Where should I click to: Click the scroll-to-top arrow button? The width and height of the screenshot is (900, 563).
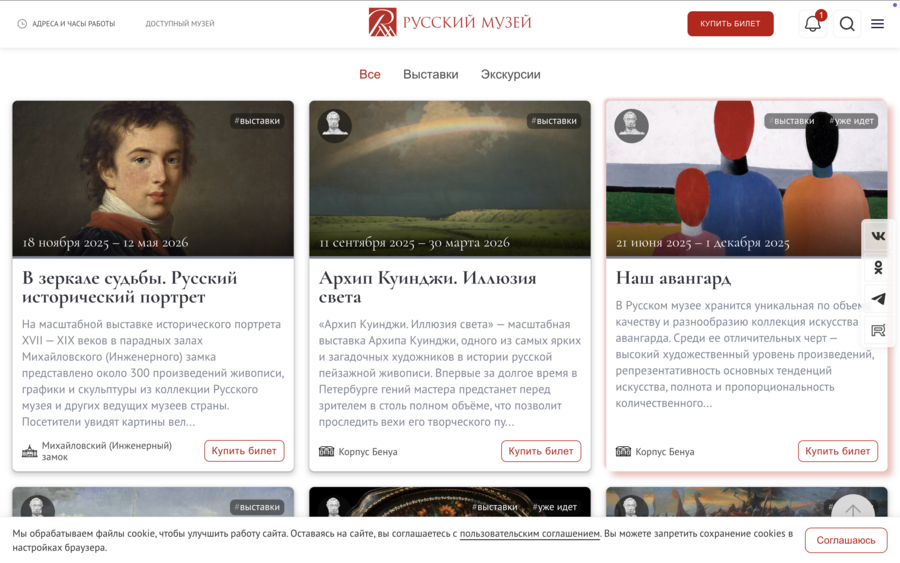[853, 508]
